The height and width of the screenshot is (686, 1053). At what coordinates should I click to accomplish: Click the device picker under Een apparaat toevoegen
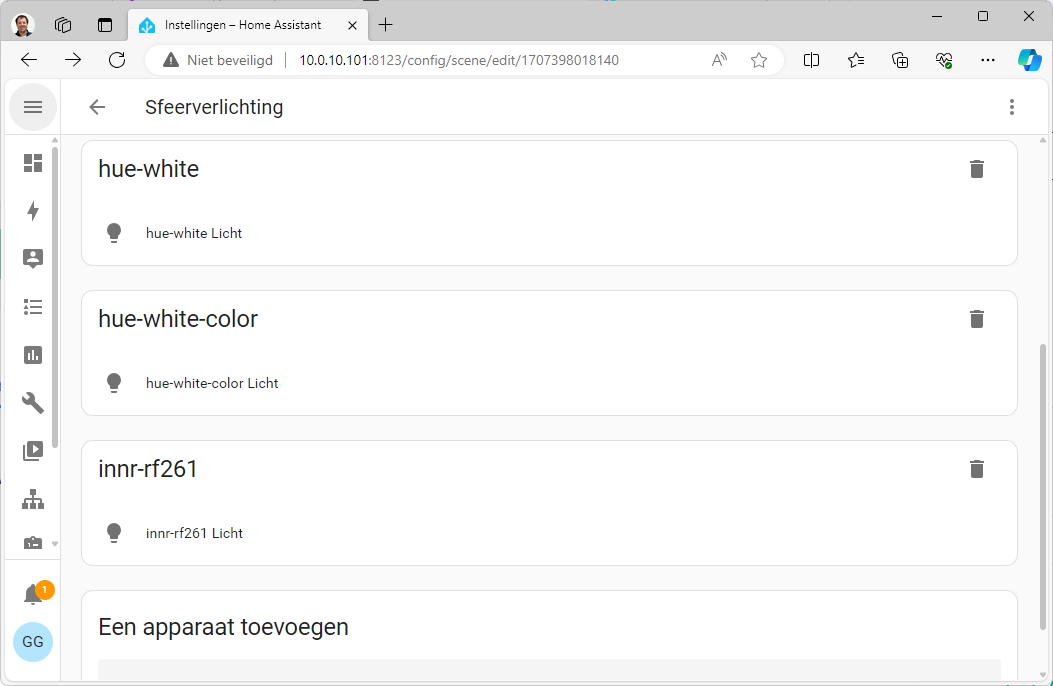click(x=549, y=671)
